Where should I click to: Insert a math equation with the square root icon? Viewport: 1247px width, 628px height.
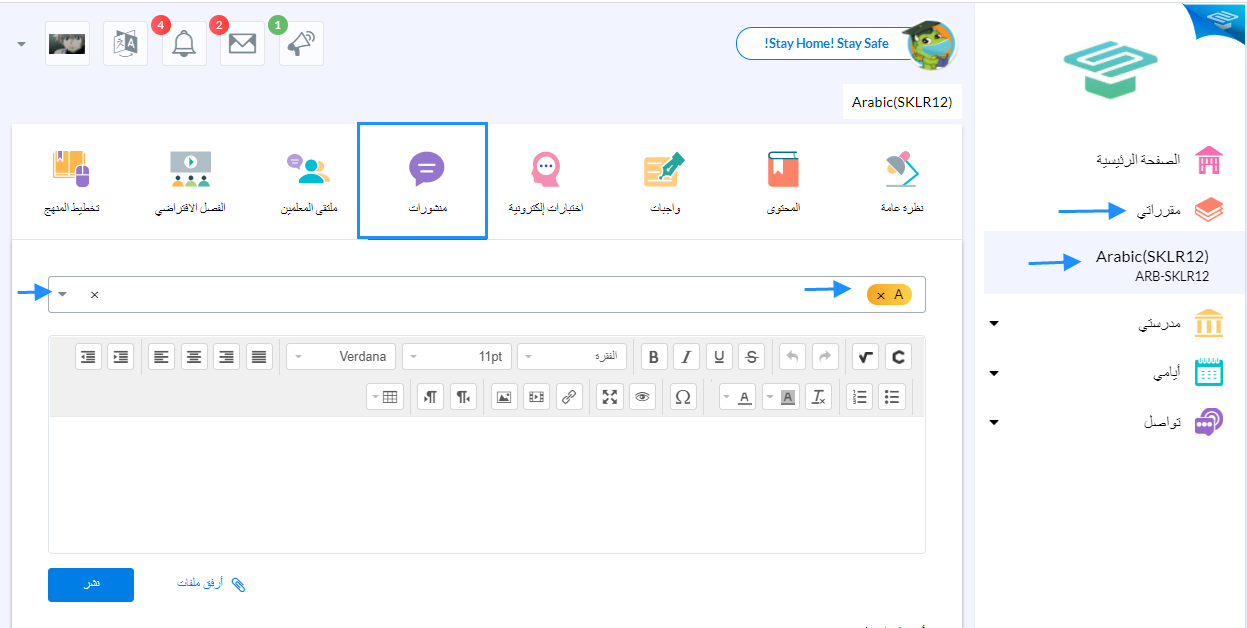865,357
